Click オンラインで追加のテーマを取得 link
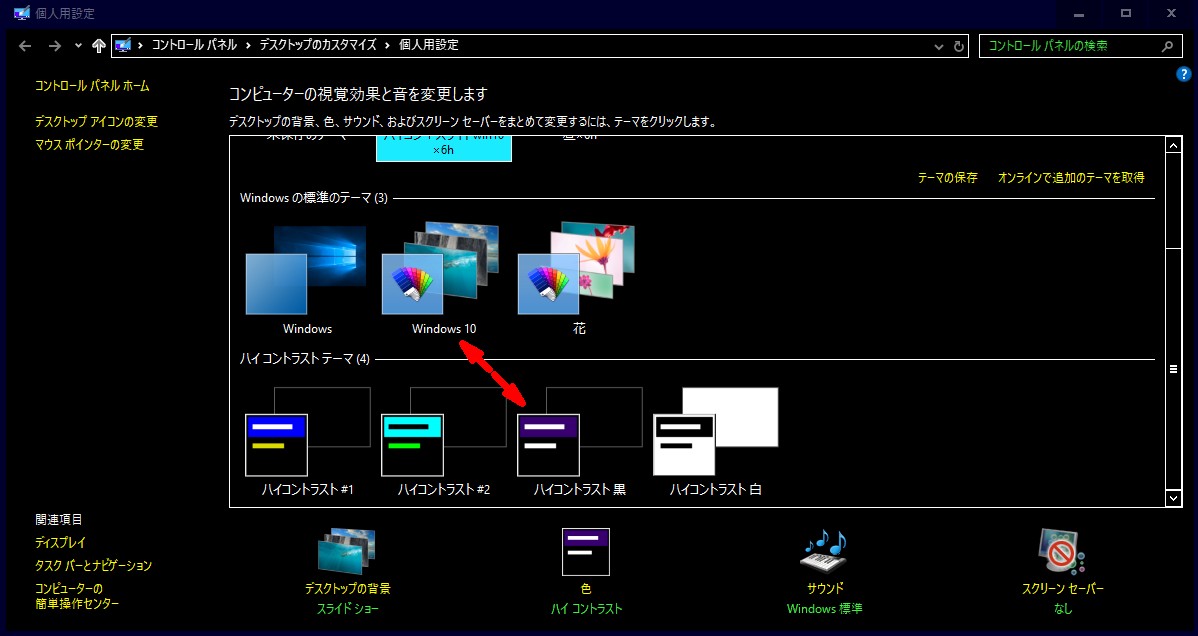 (1071, 177)
